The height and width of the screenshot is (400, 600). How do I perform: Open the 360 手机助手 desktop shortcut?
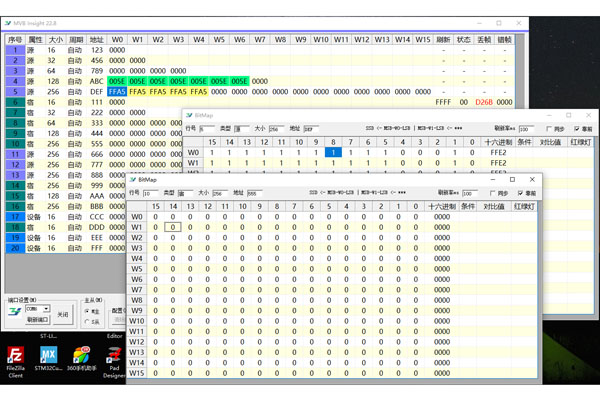pos(81,358)
